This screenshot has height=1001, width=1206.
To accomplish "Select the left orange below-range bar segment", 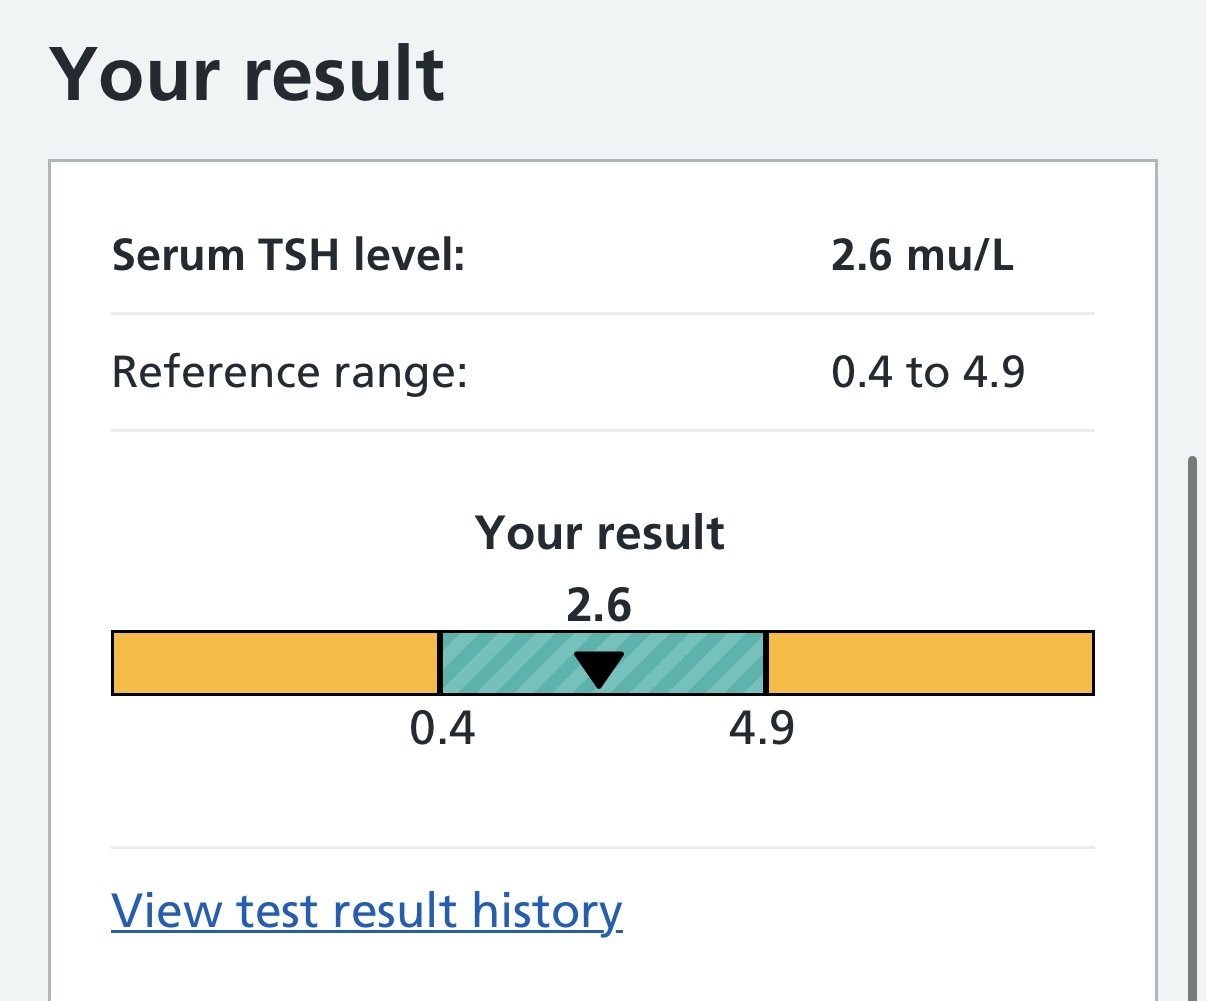I will pos(275,663).
